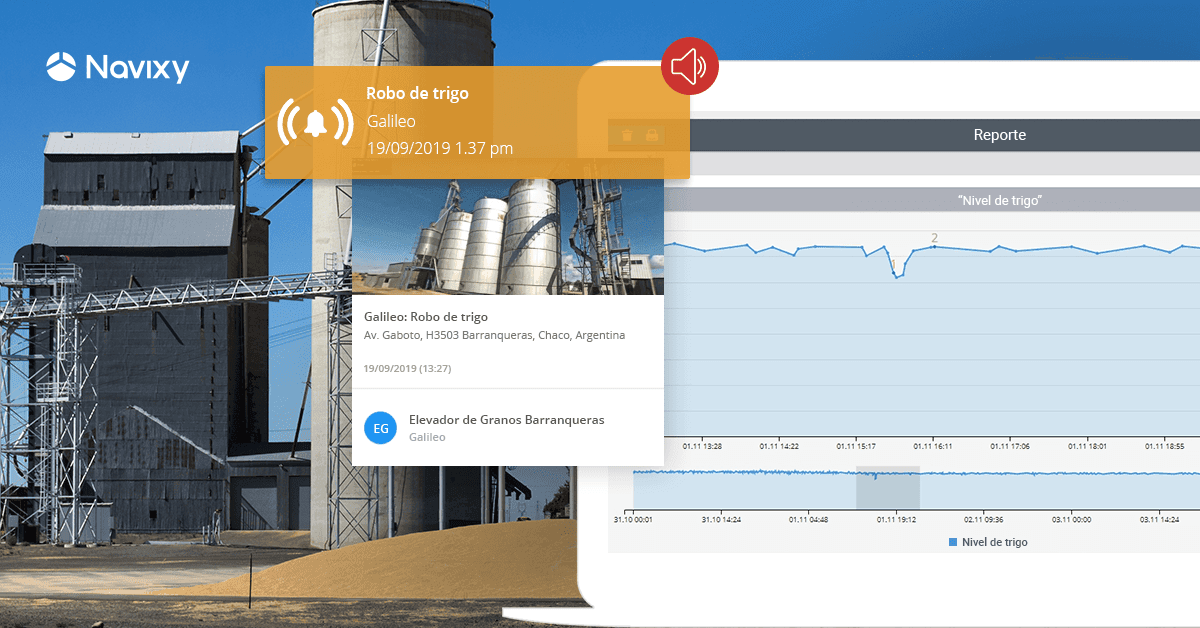
Task: Open the grain silo photo thumbnail
Action: point(508,238)
